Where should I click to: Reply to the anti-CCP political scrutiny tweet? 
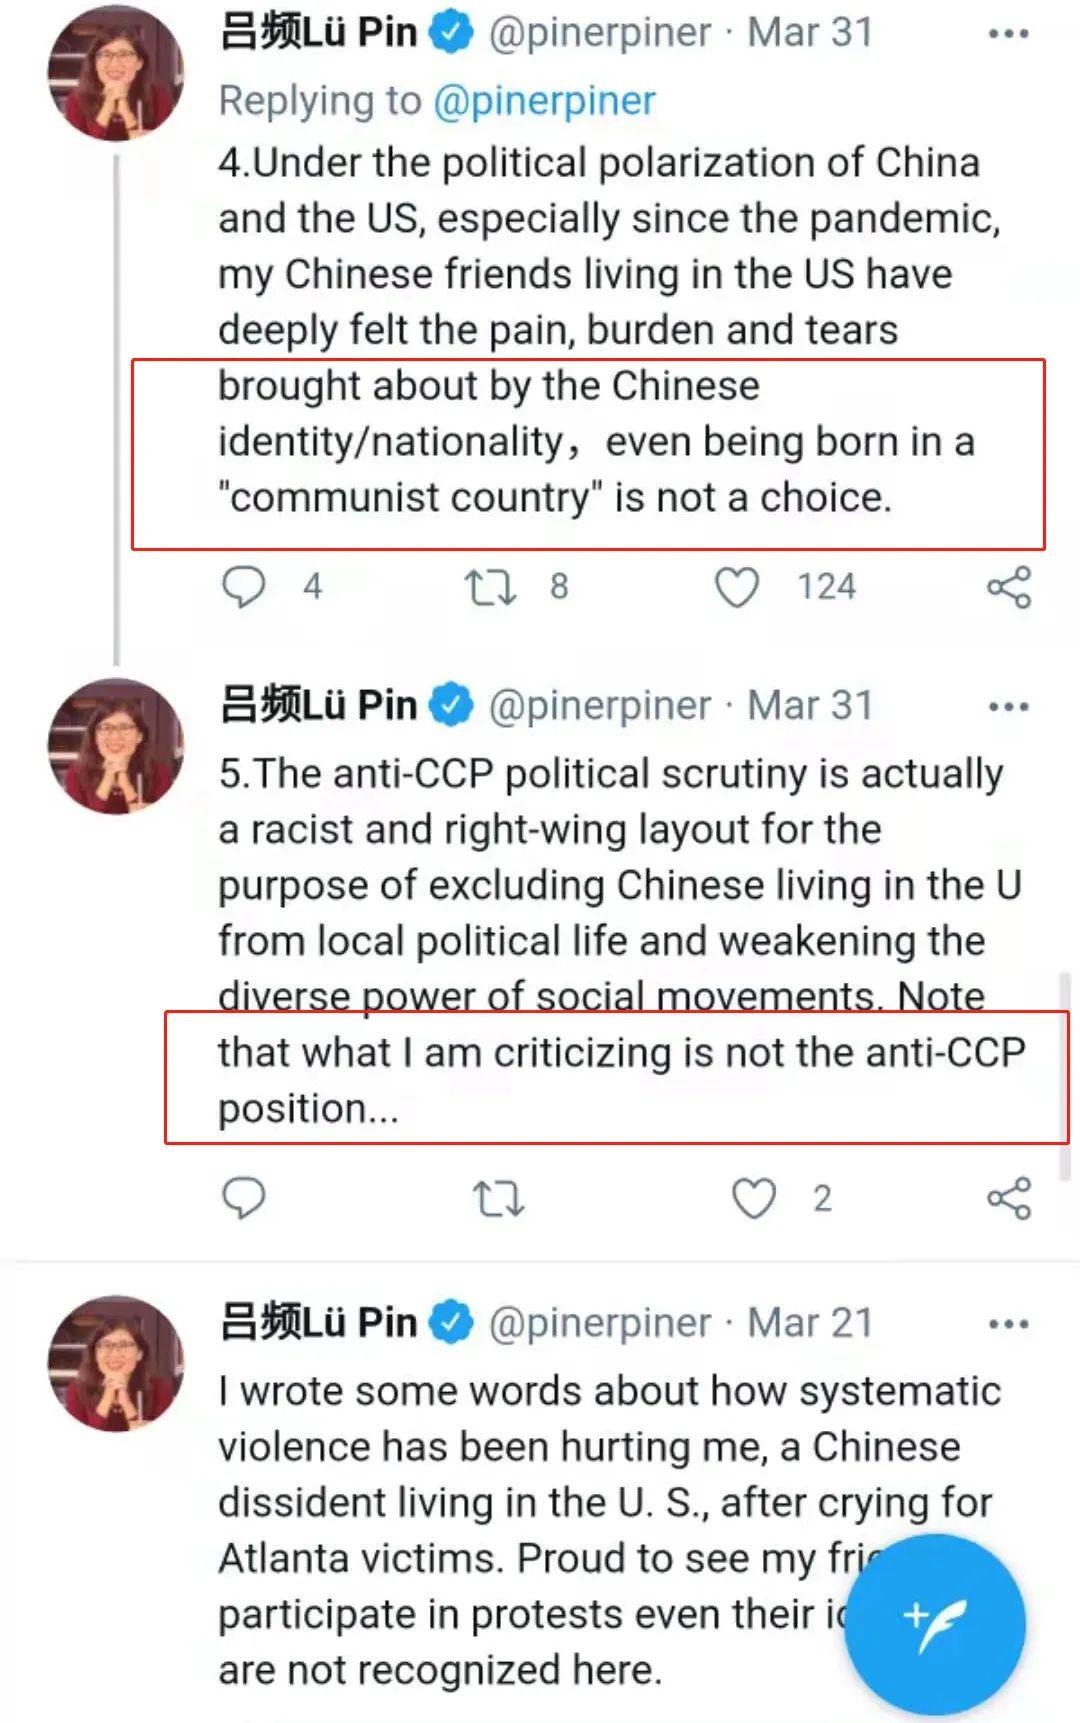point(243,1197)
